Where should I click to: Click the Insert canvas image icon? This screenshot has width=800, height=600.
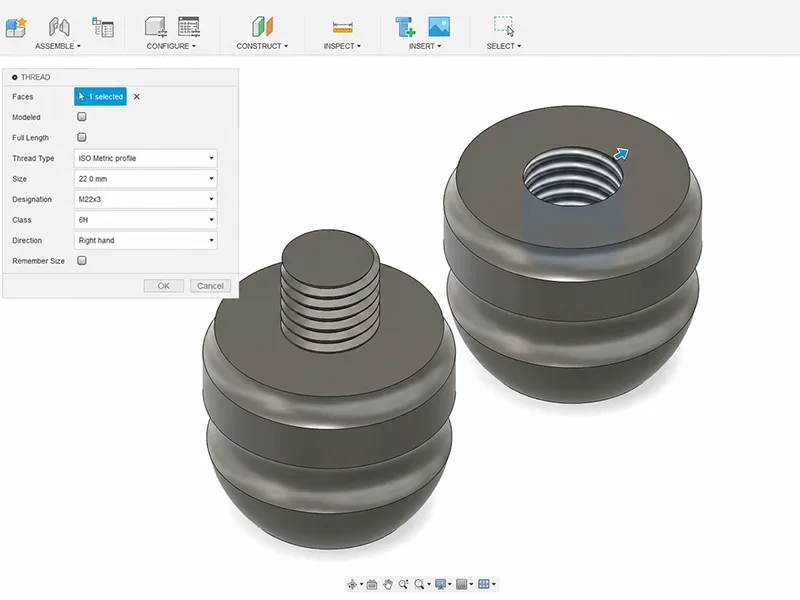coord(439,27)
